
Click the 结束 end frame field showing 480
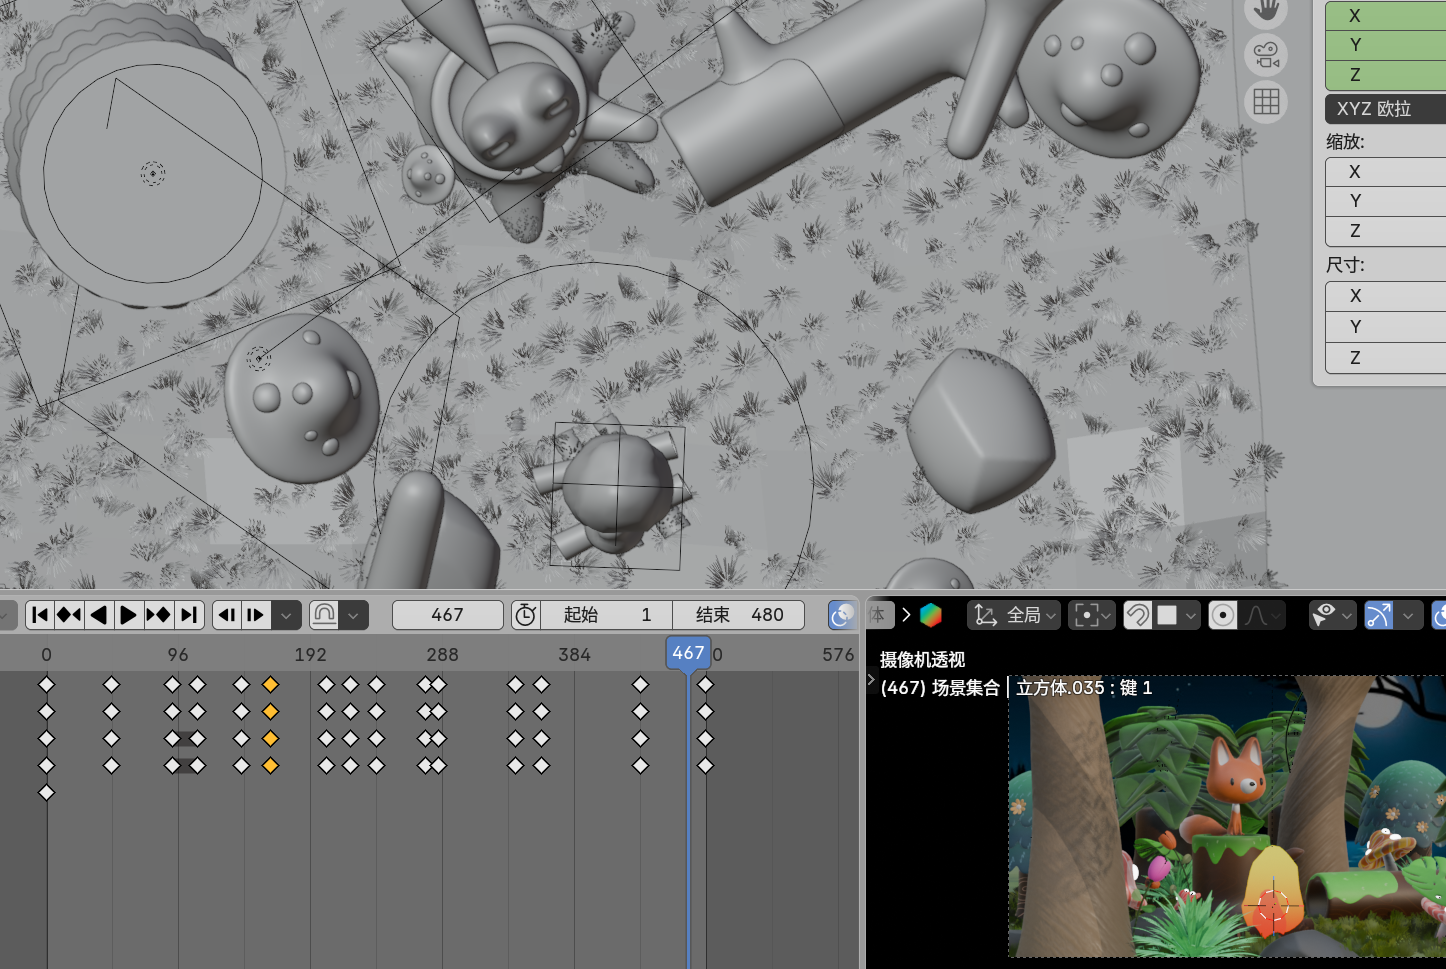click(x=738, y=615)
